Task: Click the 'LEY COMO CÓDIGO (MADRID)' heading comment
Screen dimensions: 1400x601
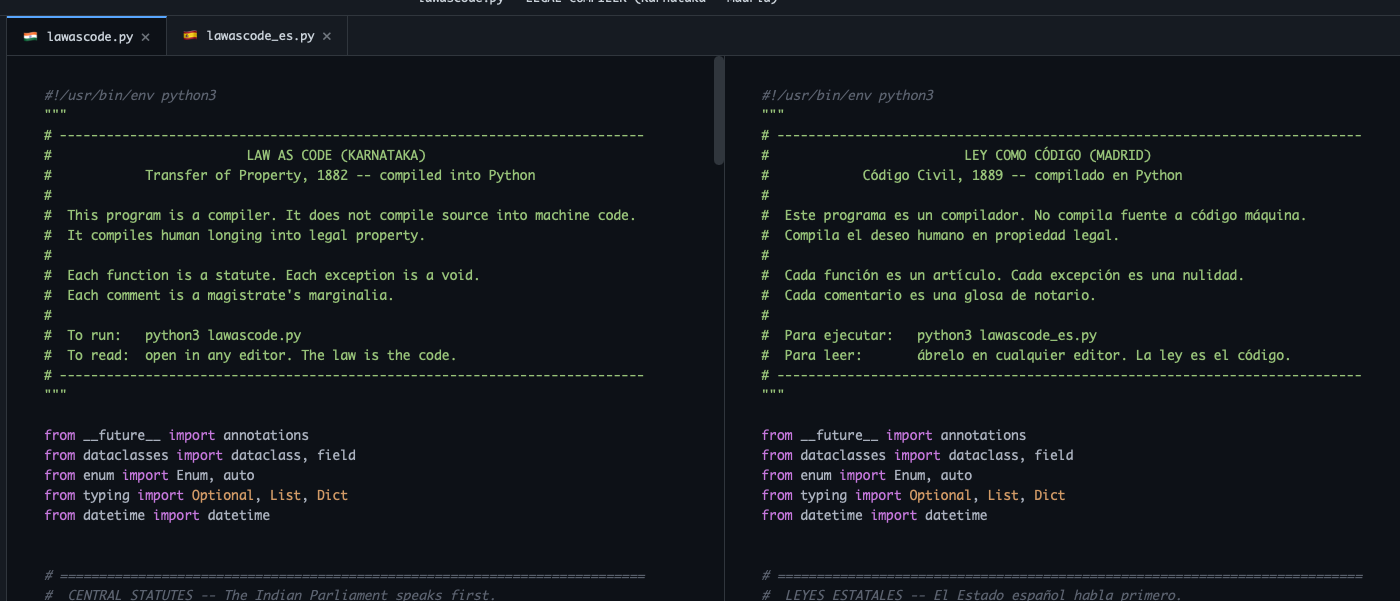Action: click(1057, 155)
